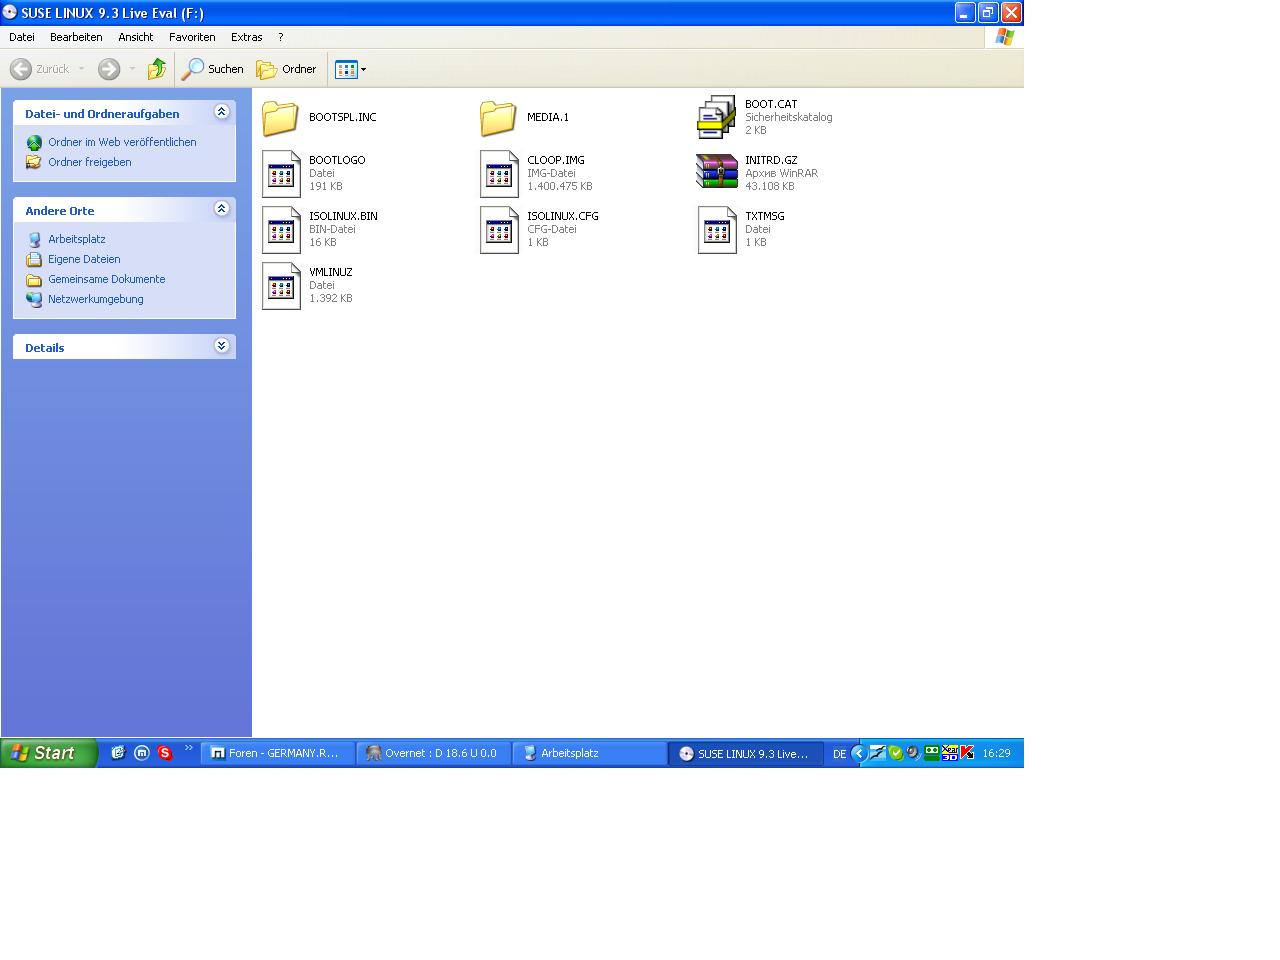Open the Zurück history dropdown arrow
Image resolution: width=1280 pixels, height=960 pixels.
point(81,69)
